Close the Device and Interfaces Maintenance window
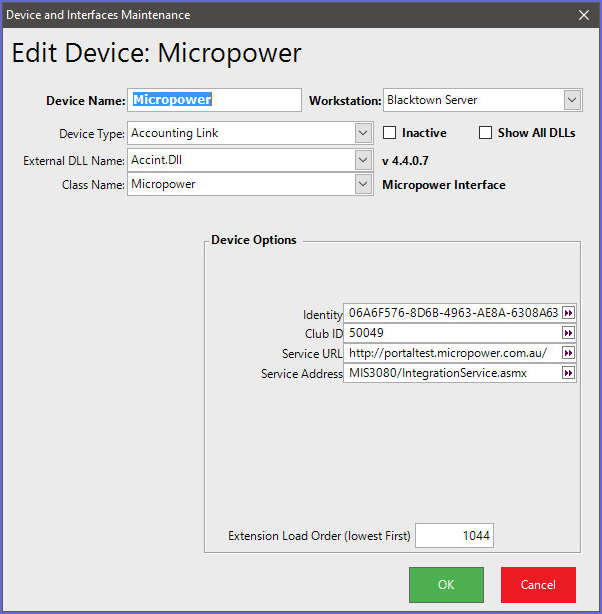The width and height of the screenshot is (602, 614). [584, 15]
